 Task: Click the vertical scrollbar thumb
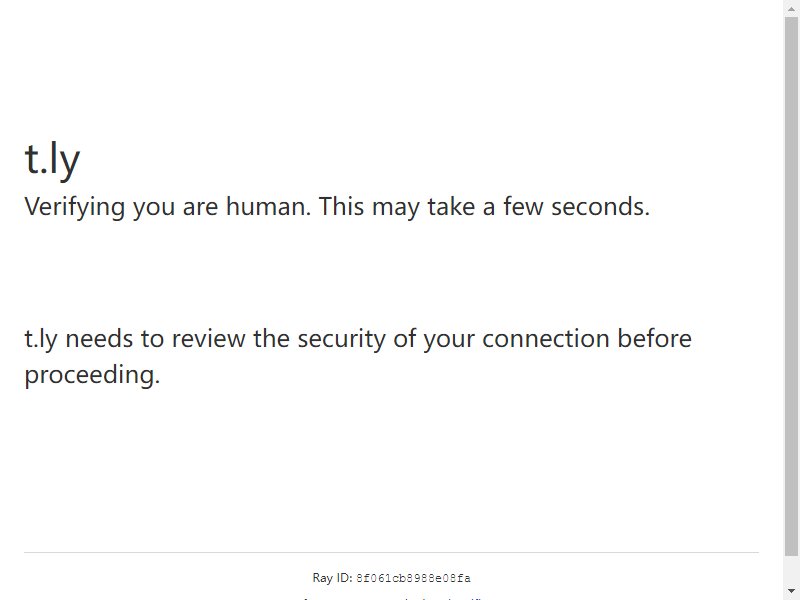(x=791, y=286)
